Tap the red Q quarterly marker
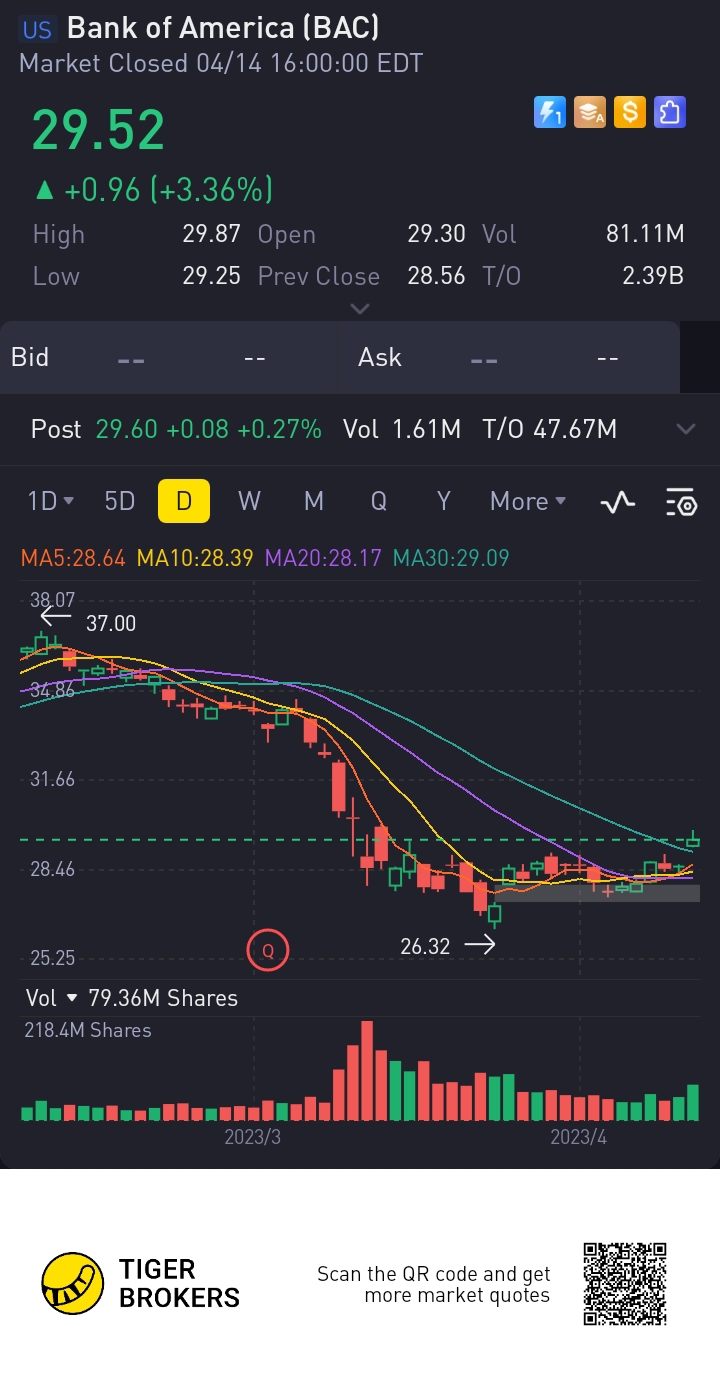Screen dimensions: 720x1399 (268, 950)
